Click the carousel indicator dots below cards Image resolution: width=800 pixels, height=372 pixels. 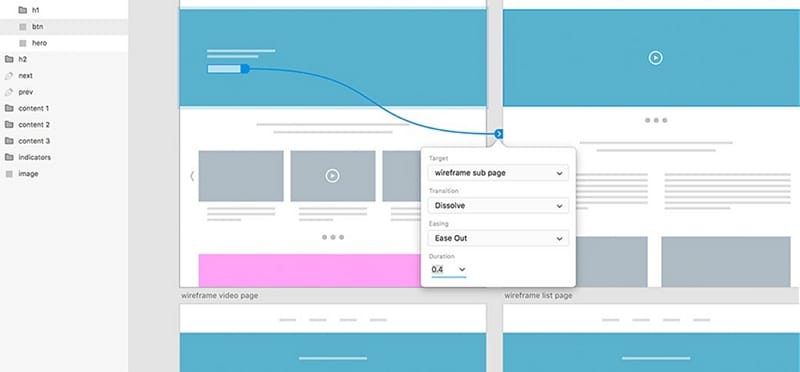click(333, 237)
